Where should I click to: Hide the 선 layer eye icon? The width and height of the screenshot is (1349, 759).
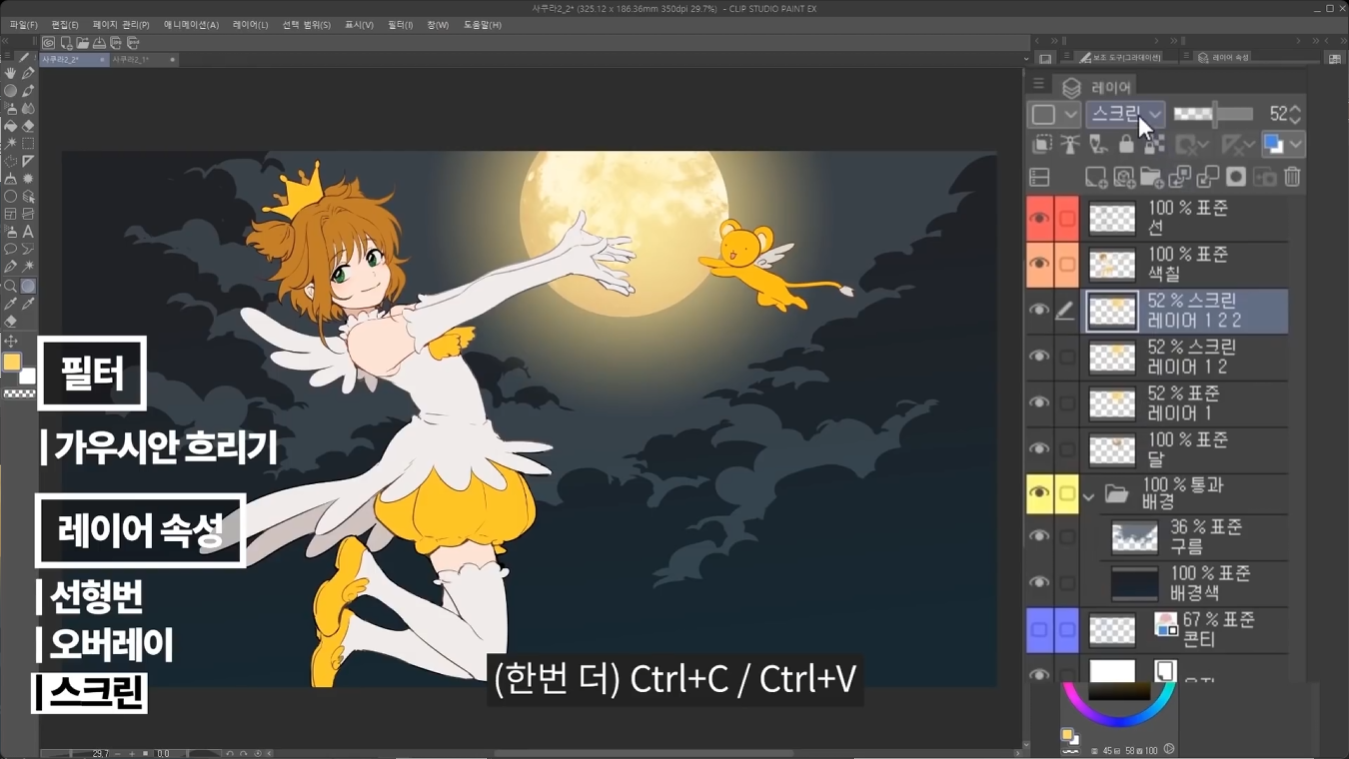[x=1039, y=218]
